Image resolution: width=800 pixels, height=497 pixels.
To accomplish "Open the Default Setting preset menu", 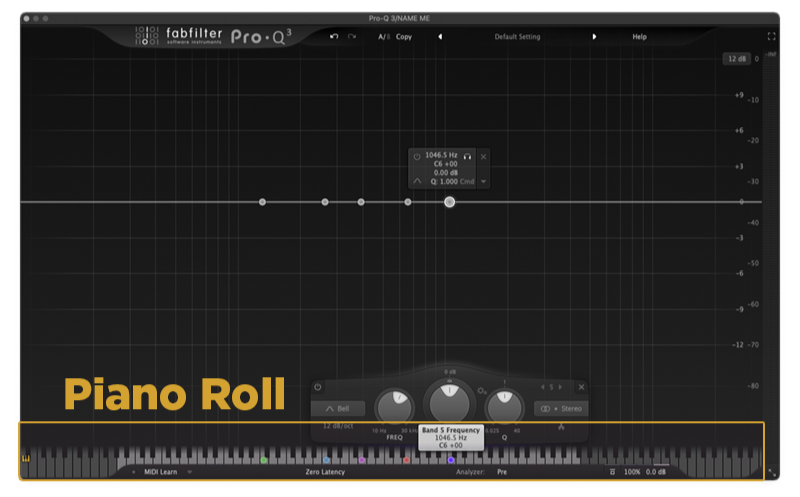I will [517, 37].
